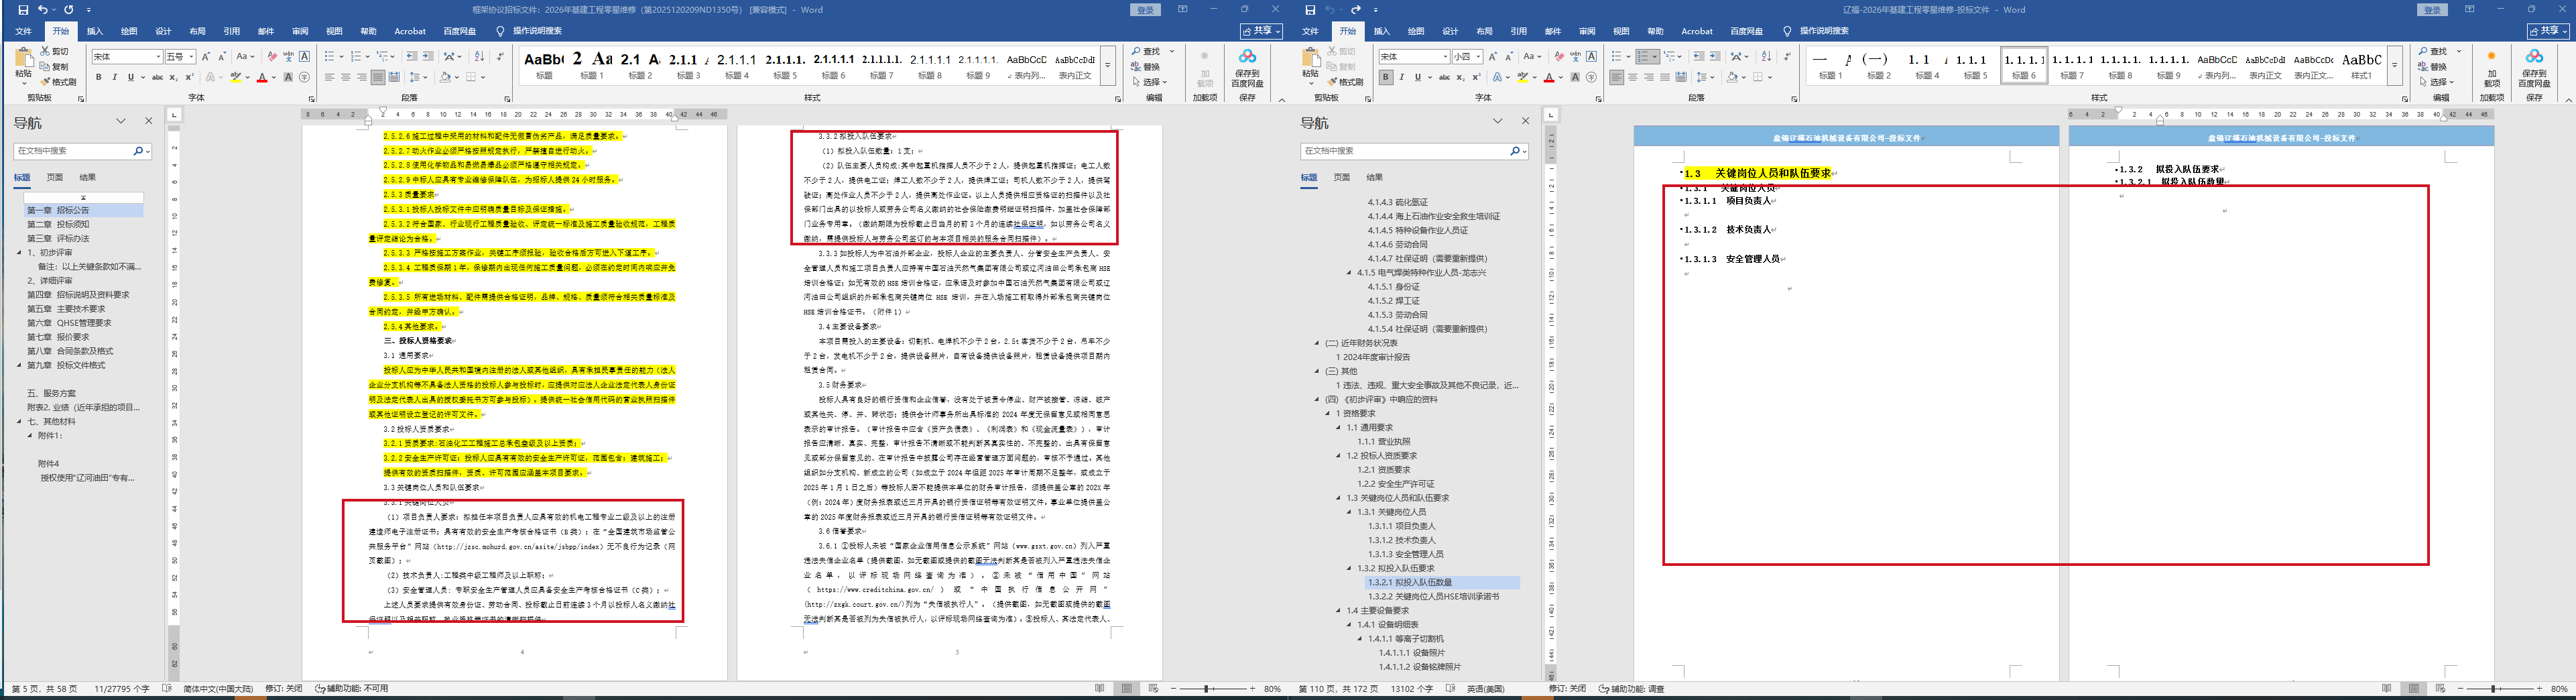
Task: Click Increase Indent icon in the left window
Action: [x=428, y=57]
